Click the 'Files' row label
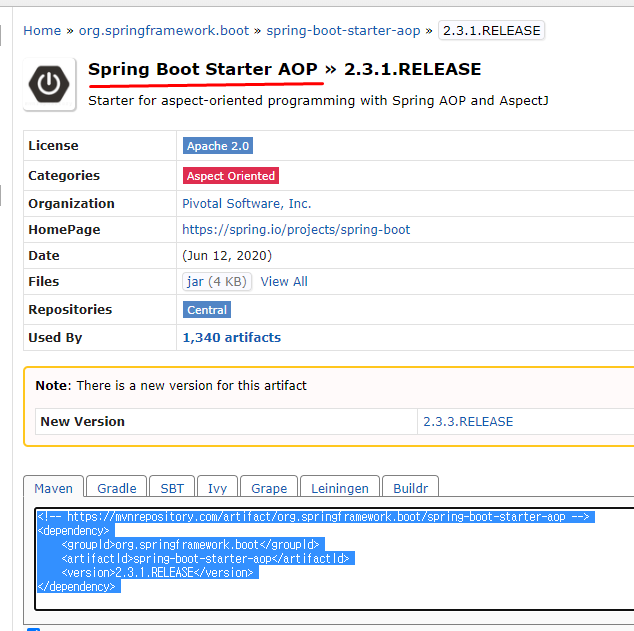 [x=44, y=281]
